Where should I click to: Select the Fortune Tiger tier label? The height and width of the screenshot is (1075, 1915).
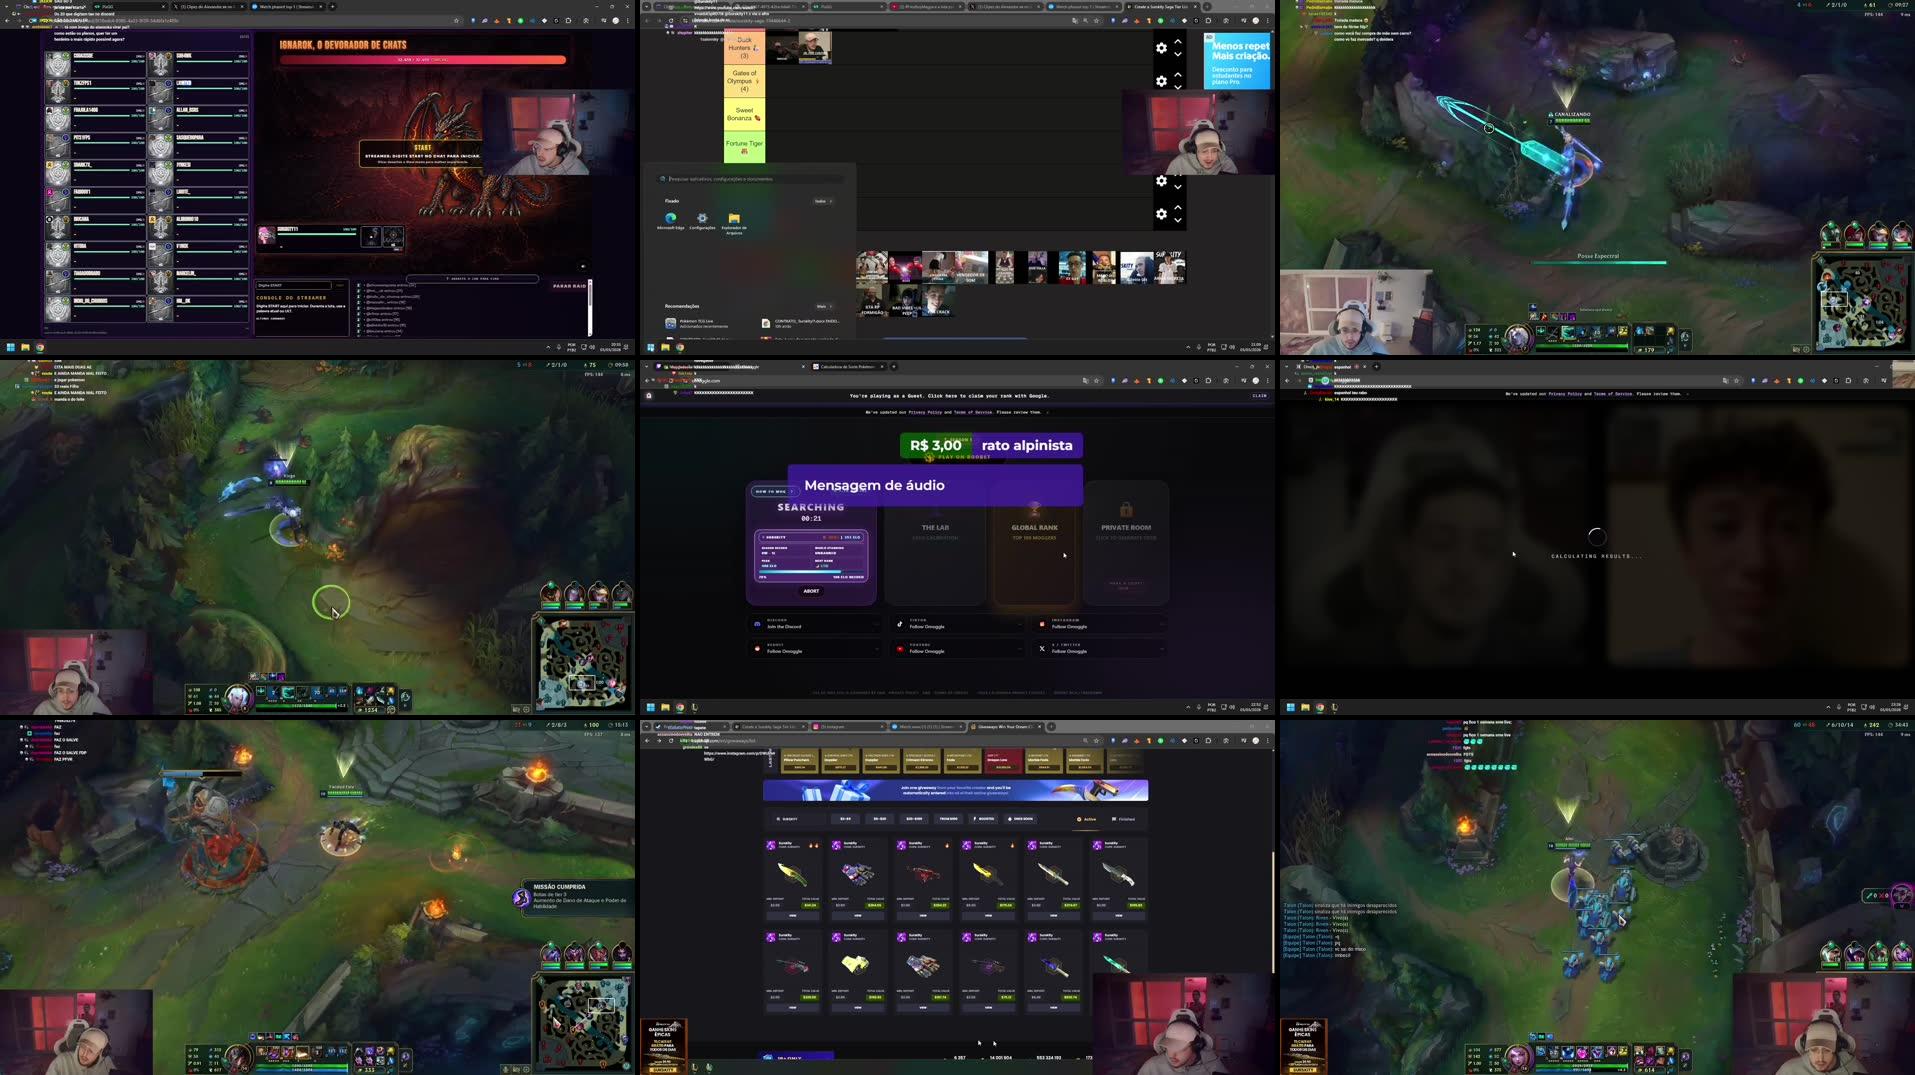(x=744, y=147)
